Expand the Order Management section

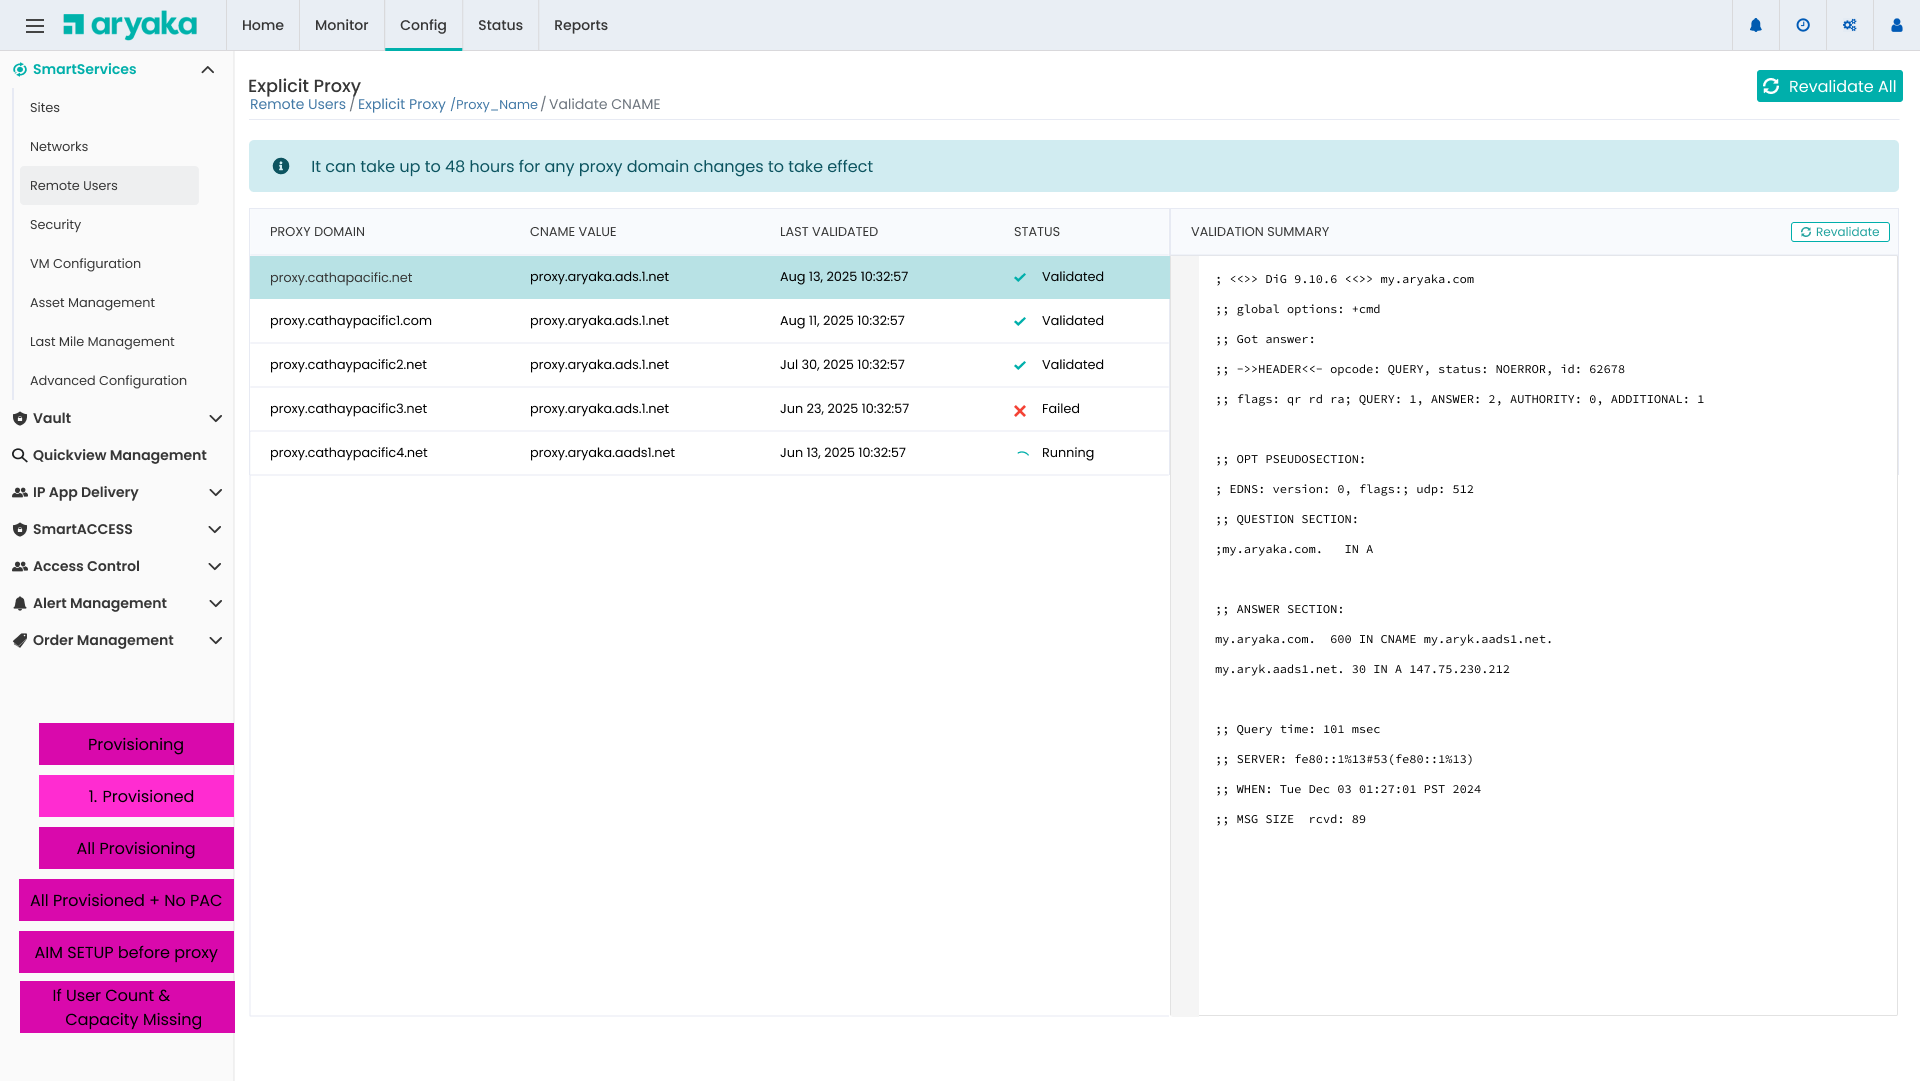tap(216, 640)
